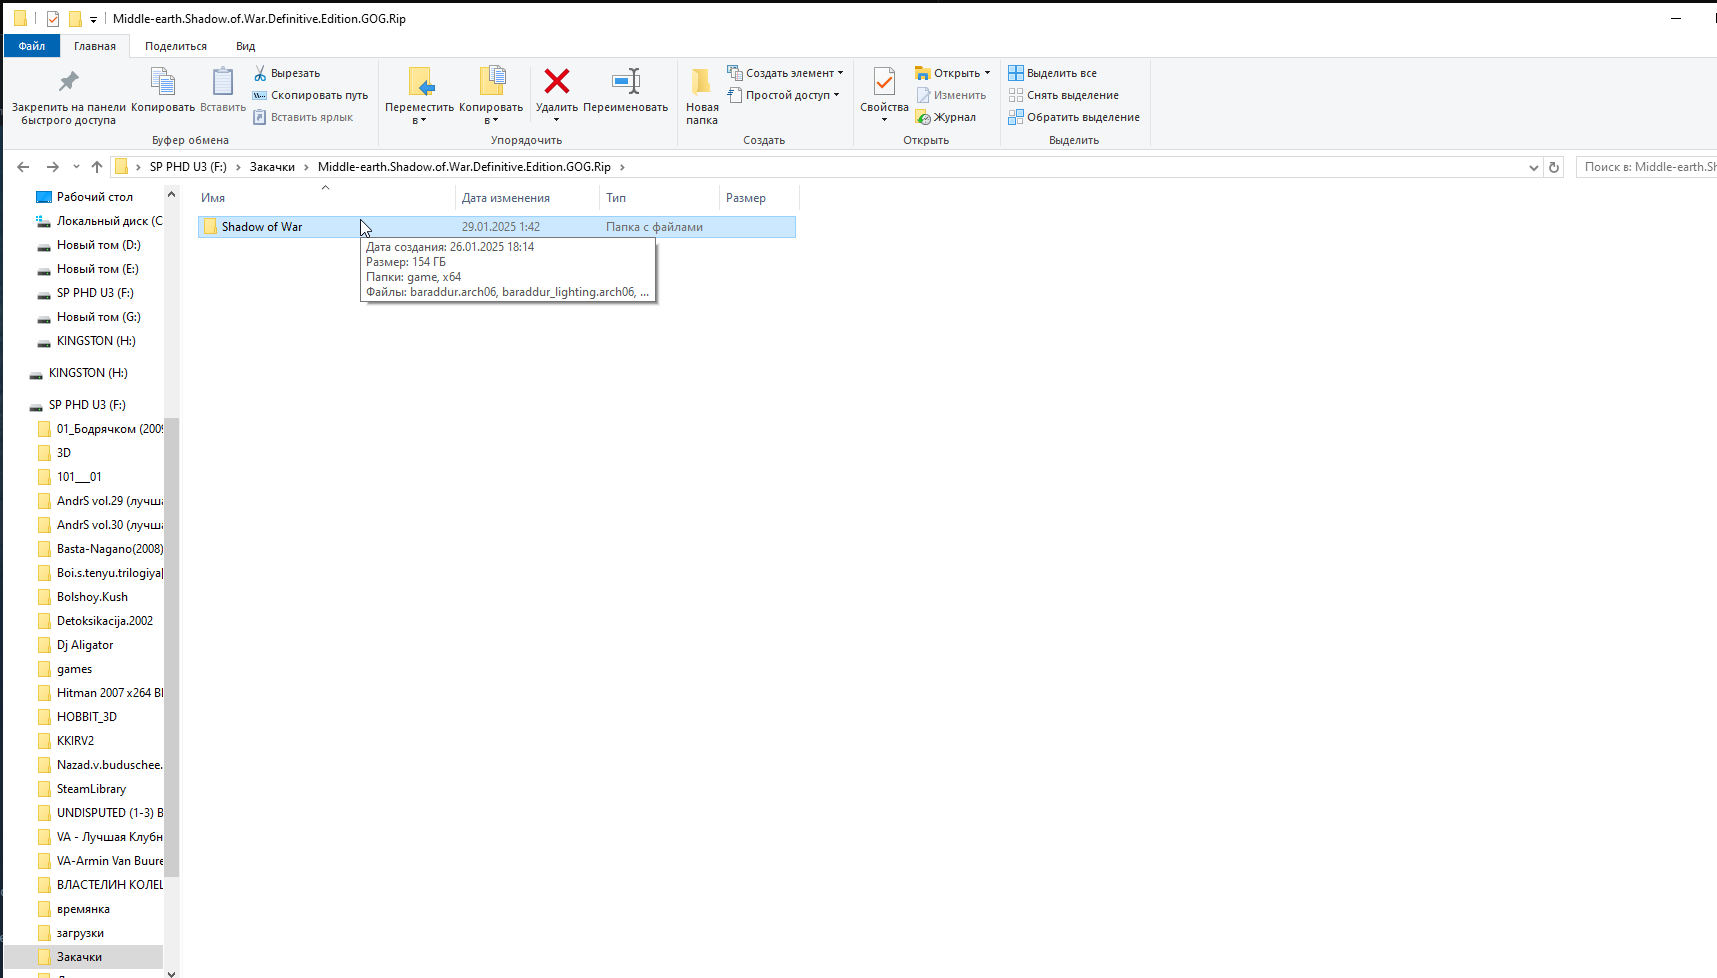The height and width of the screenshot is (978, 1717).
Task: Click the Переименовать rename icon
Action: point(626,81)
